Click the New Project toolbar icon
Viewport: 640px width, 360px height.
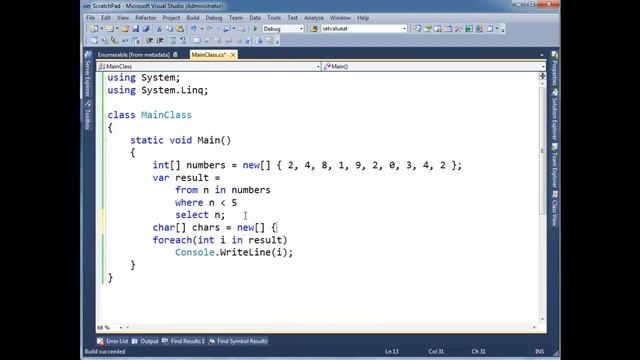tap(94, 29)
